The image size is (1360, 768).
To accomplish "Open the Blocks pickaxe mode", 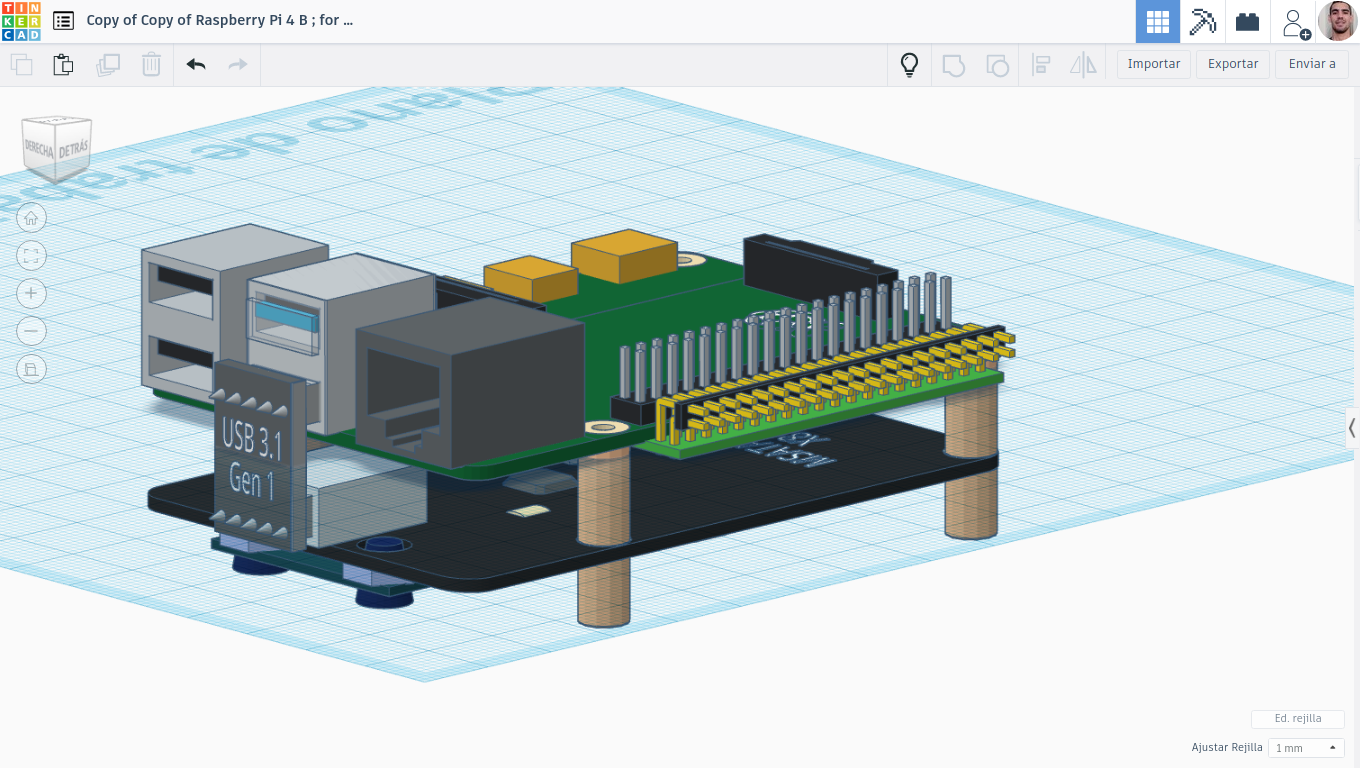I will (1202, 21).
